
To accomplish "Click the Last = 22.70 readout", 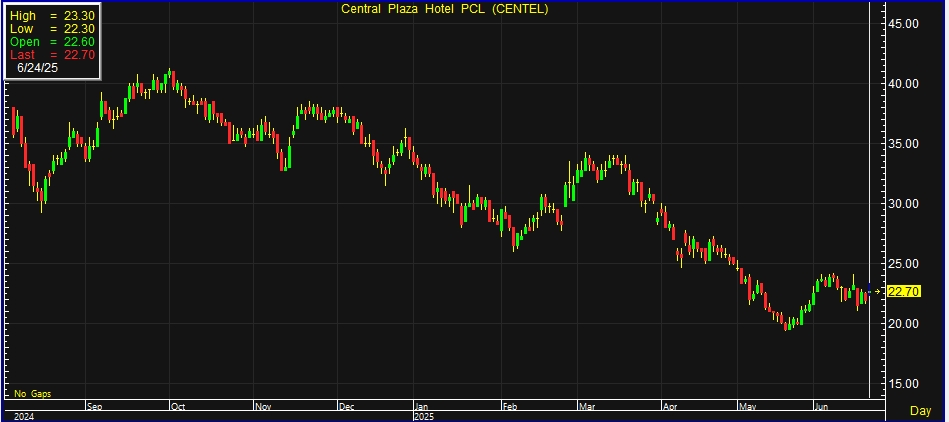I will [x=51, y=55].
